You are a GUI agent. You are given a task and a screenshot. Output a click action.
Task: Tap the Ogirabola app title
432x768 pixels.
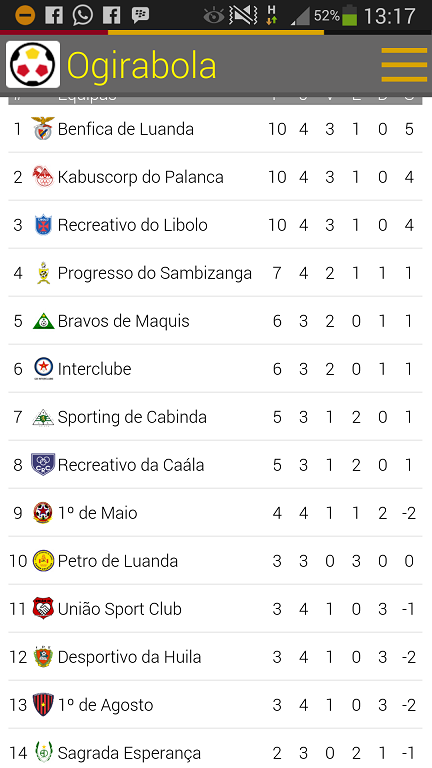[142, 65]
